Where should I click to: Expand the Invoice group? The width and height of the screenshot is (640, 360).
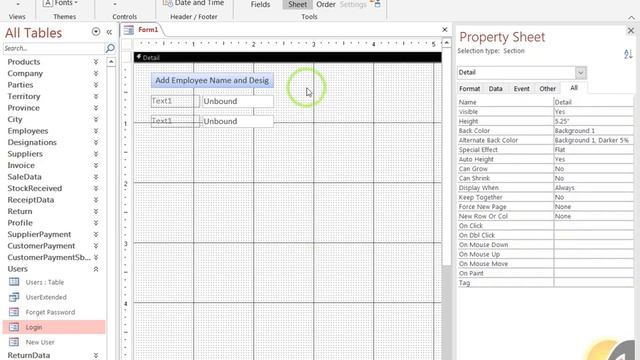pyautogui.click(x=96, y=165)
